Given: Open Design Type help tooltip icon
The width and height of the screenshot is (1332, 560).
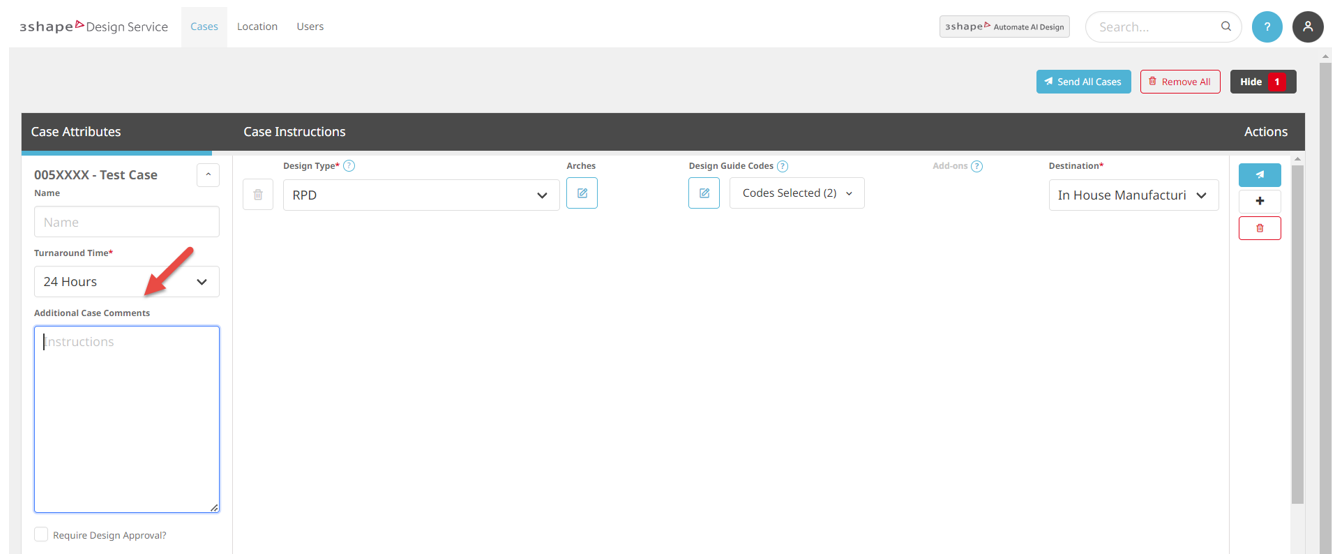Looking at the screenshot, I should [x=349, y=166].
